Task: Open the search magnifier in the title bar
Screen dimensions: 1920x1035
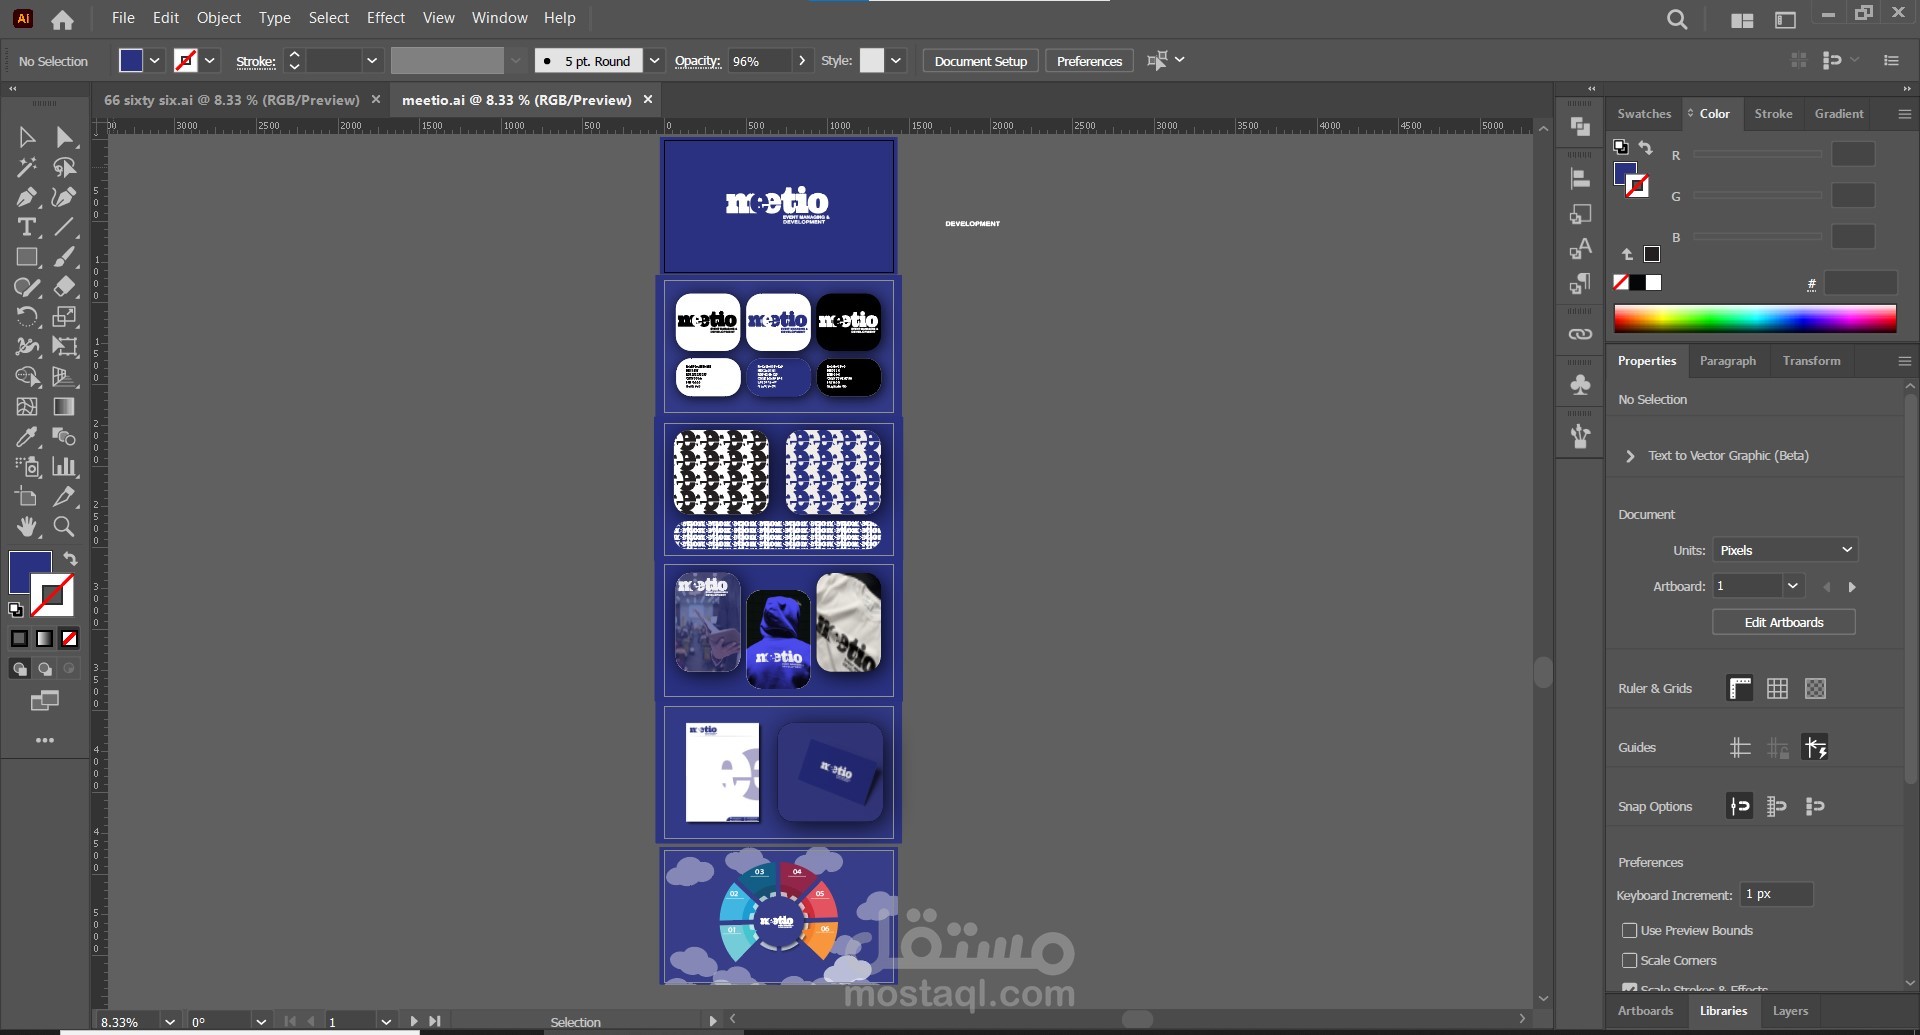Action: pyautogui.click(x=1677, y=19)
